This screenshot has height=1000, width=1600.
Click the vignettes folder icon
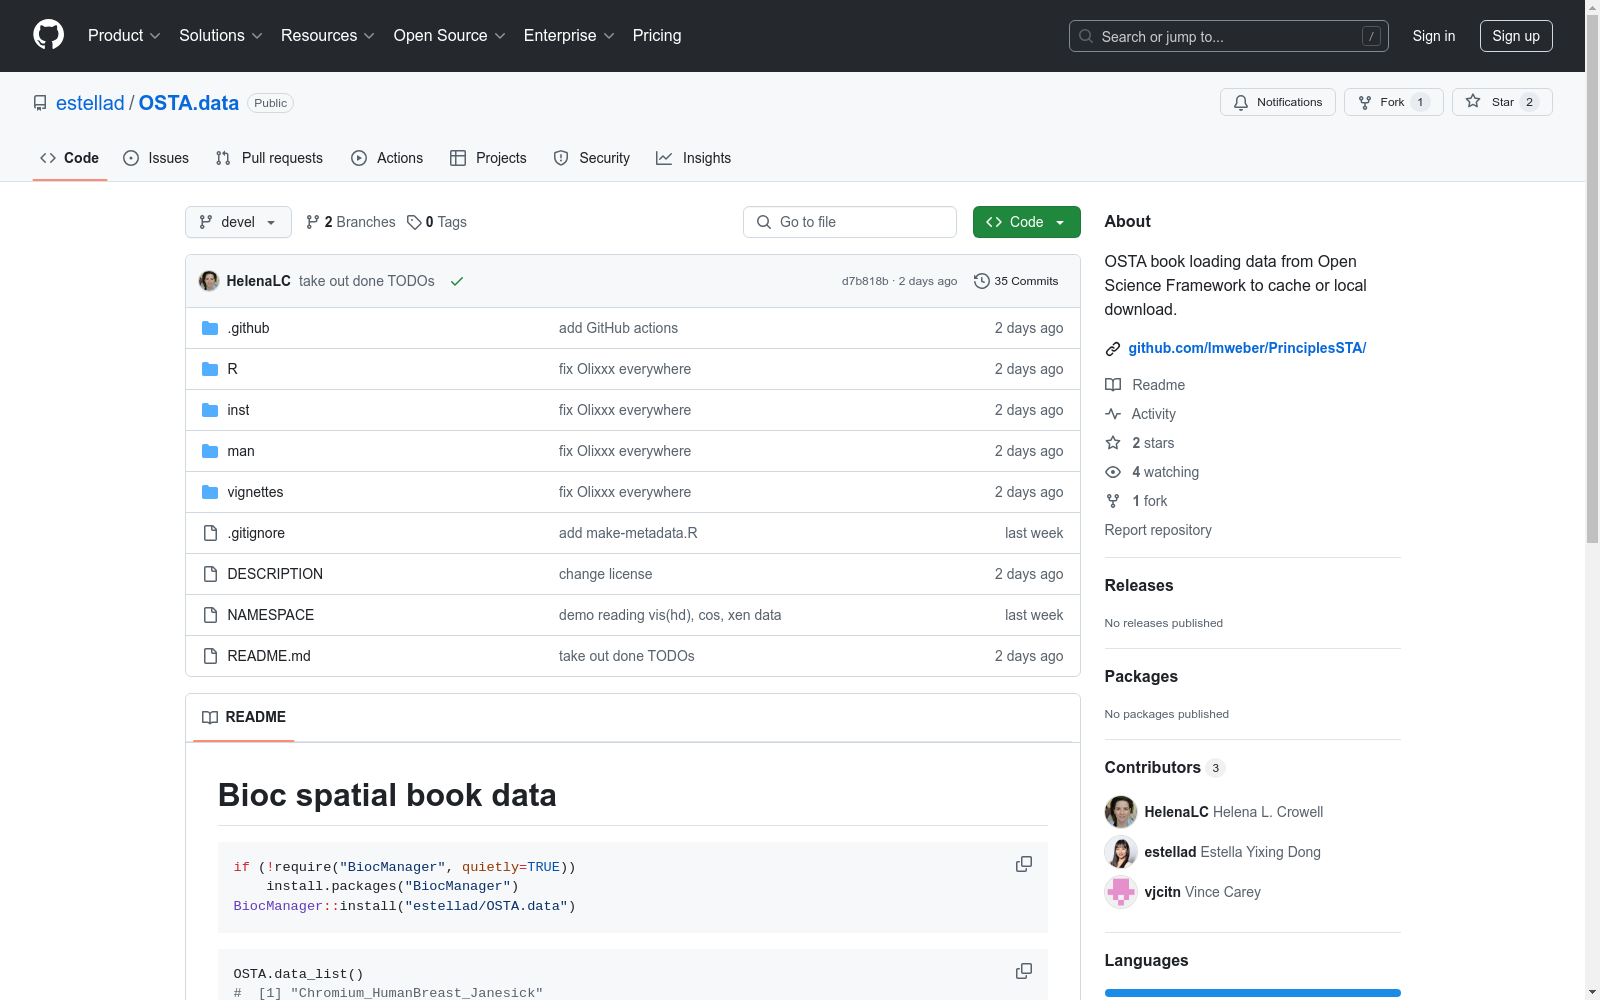pos(210,492)
